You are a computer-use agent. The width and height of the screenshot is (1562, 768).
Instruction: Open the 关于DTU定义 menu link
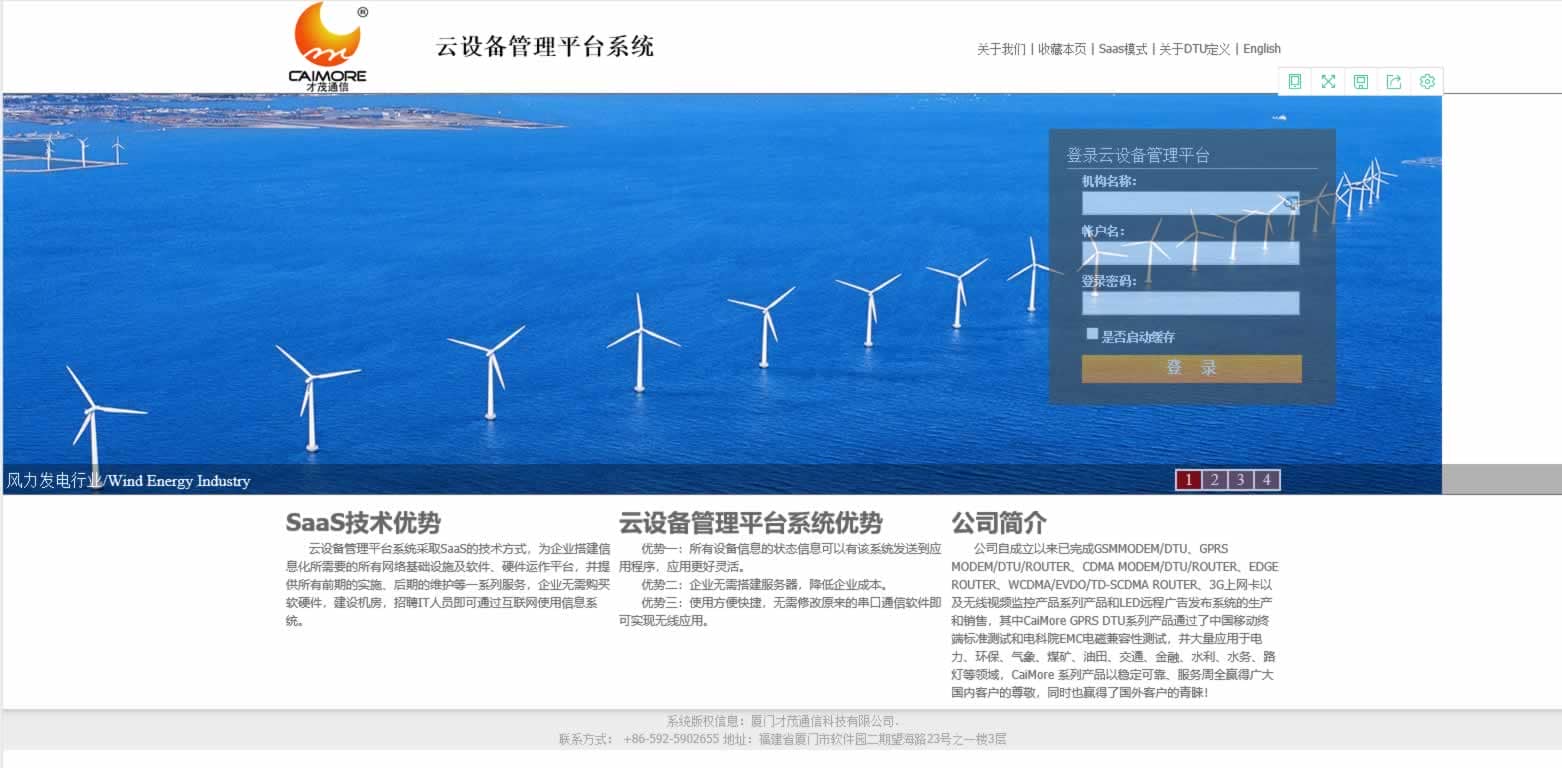pos(1194,49)
